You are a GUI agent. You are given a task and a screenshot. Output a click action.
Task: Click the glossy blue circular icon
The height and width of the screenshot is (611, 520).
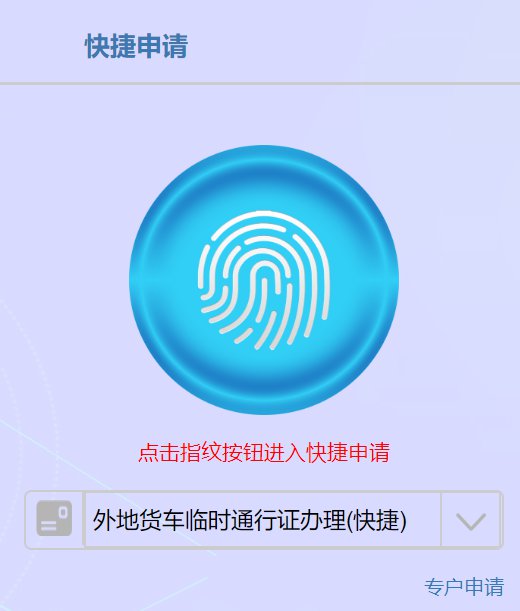[264, 280]
